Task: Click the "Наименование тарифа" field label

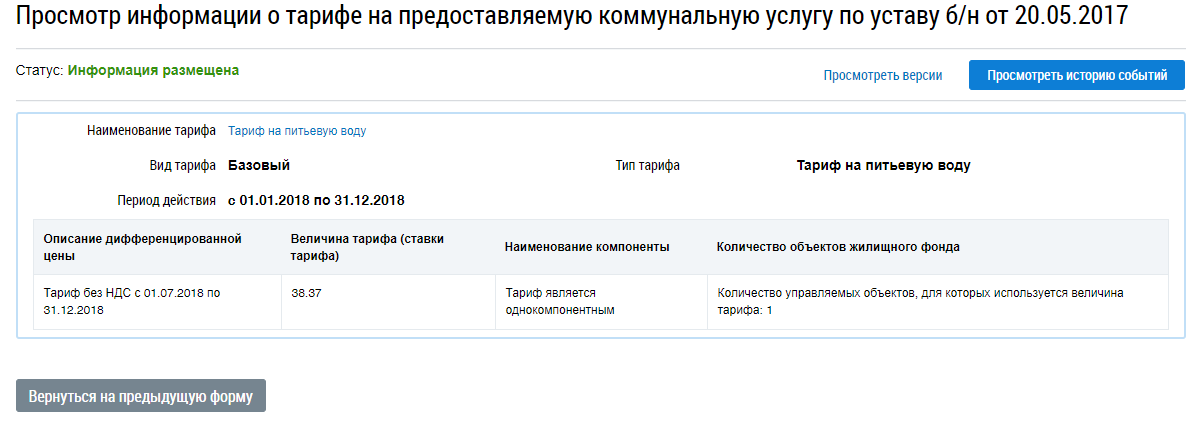Action: click(x=151, y=131)
